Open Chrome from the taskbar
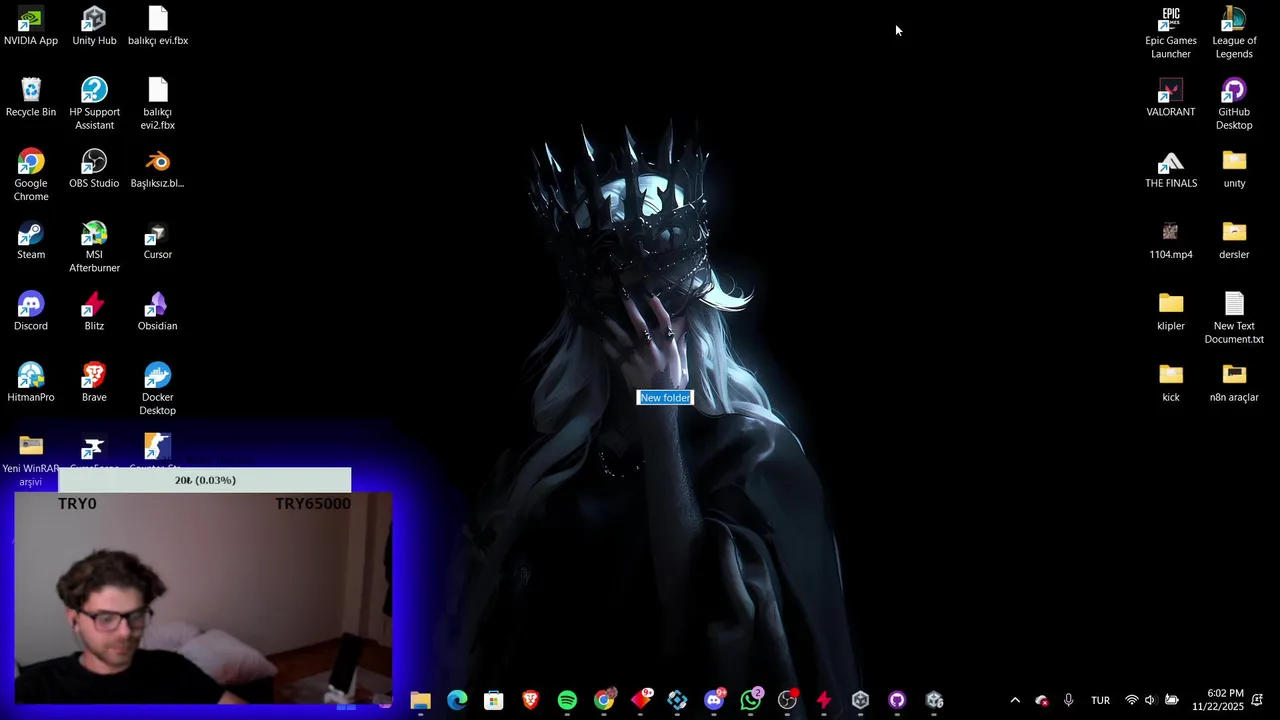The image size is (1280, 720). click(604, 700)
